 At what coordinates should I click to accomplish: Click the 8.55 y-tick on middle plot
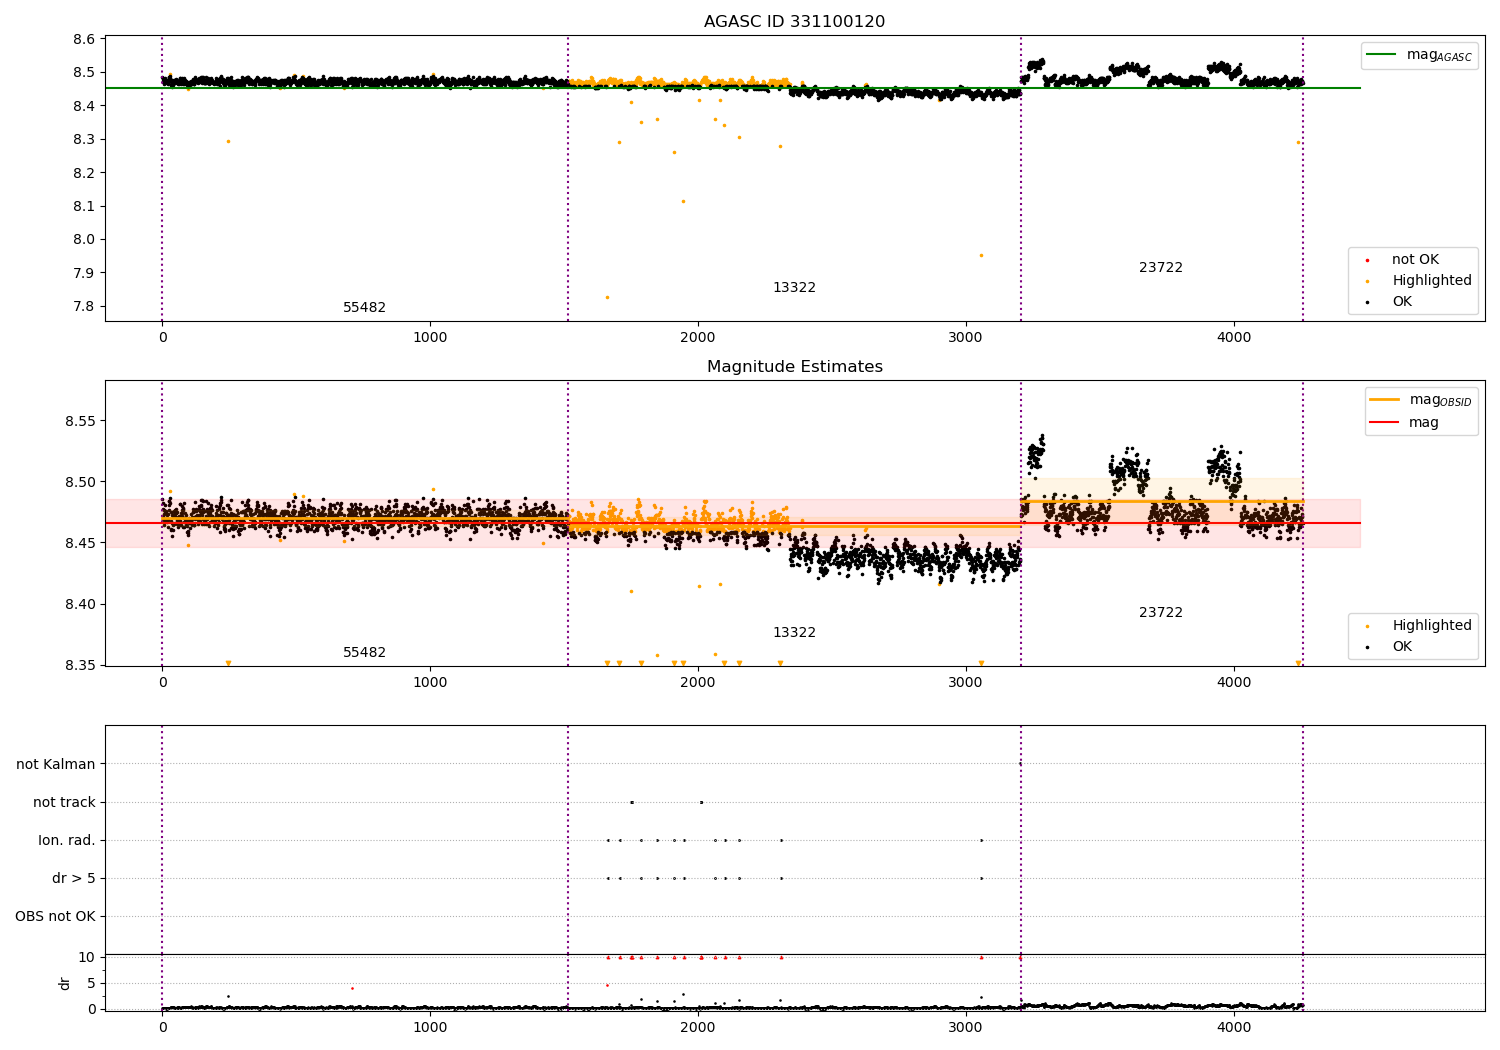pyautogui.click(x=80, y=421)
